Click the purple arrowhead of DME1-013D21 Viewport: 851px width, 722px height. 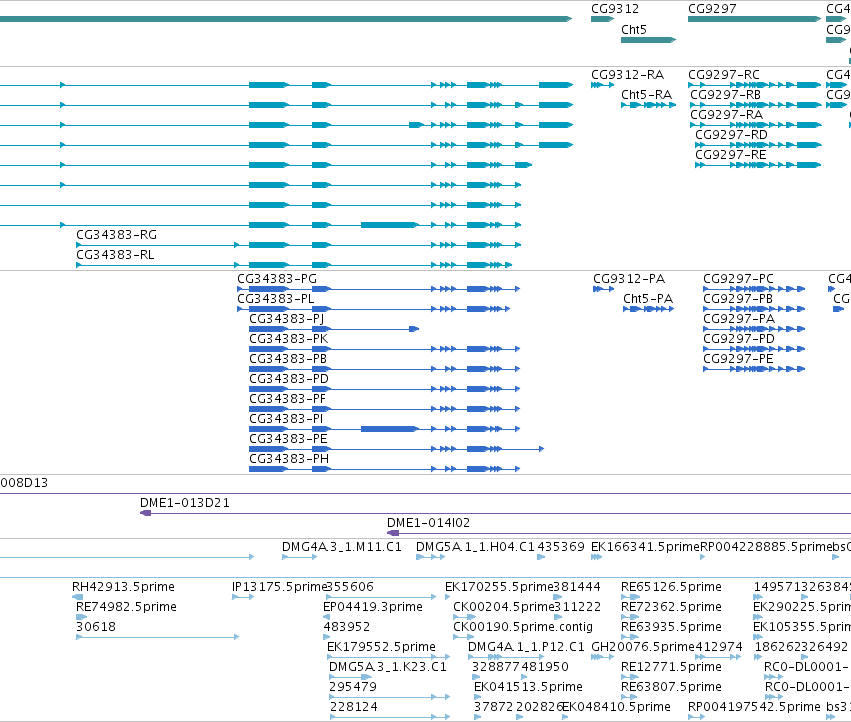pos(145,513)
